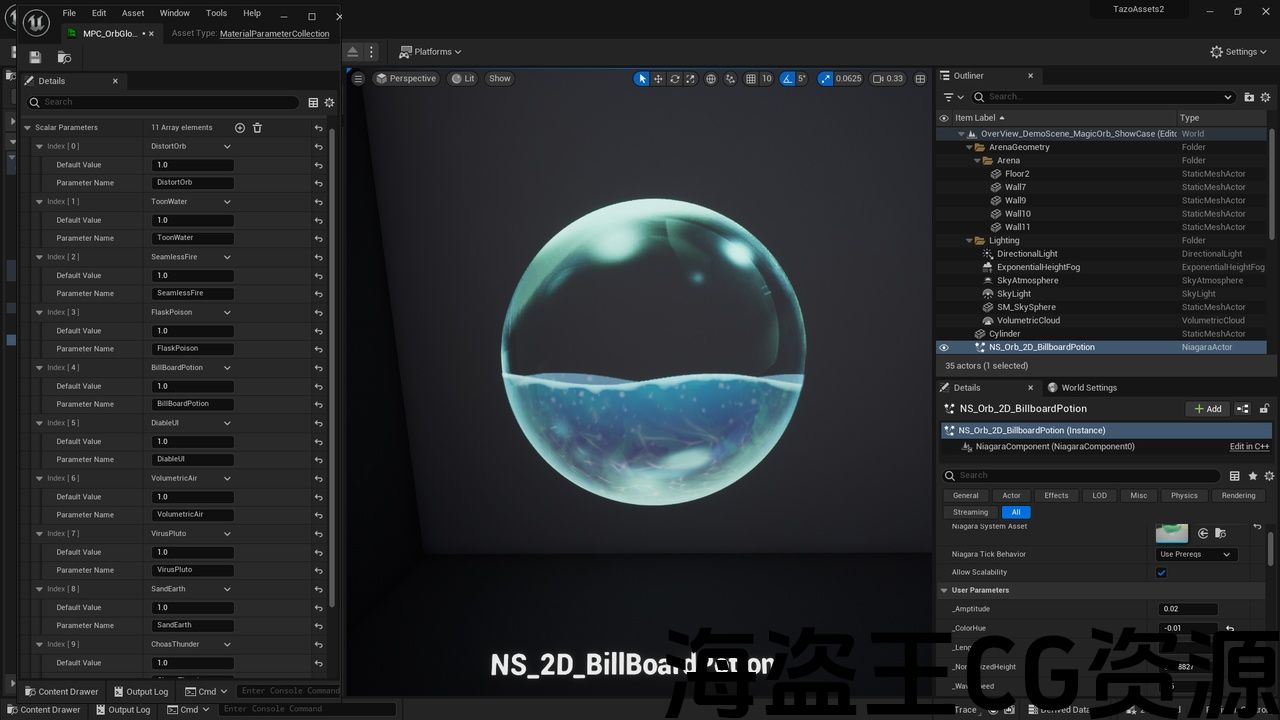Image resolution: width=1280 pixels, height=720 pixels.
Task: Collapse the Scalar Parameters section
Action: 28,128
